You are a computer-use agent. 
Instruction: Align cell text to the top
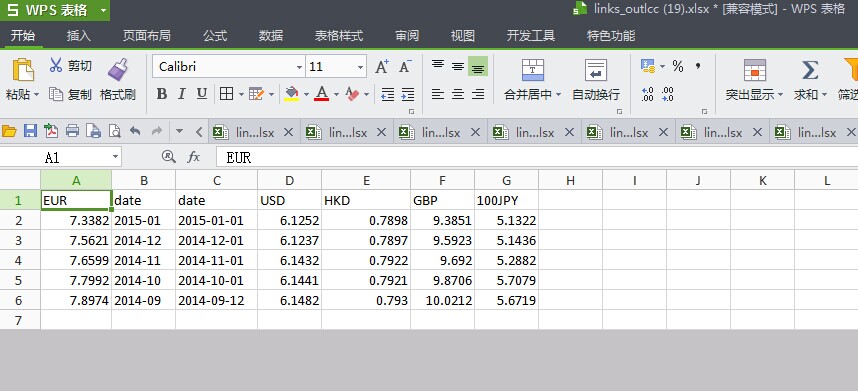[x=438, y=66]
